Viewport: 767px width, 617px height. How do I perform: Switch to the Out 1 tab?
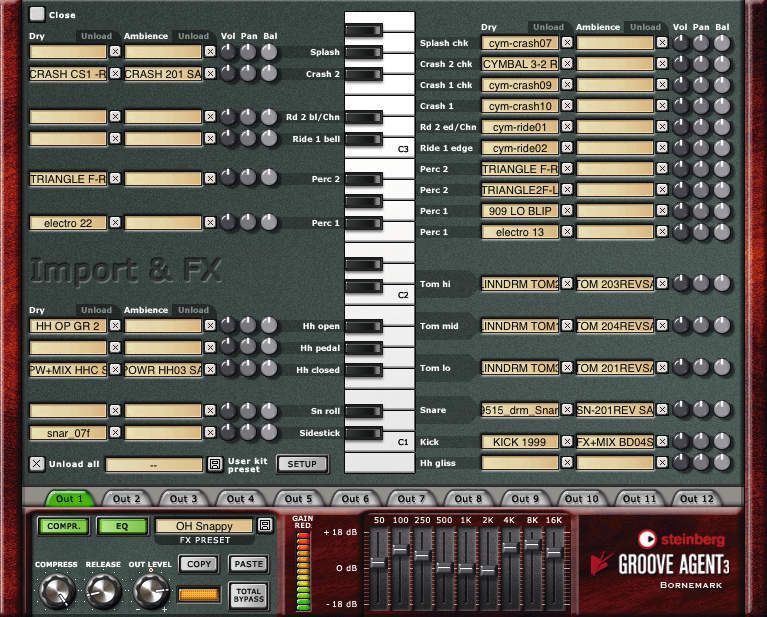pyautogui.click(x=69, y=499)
